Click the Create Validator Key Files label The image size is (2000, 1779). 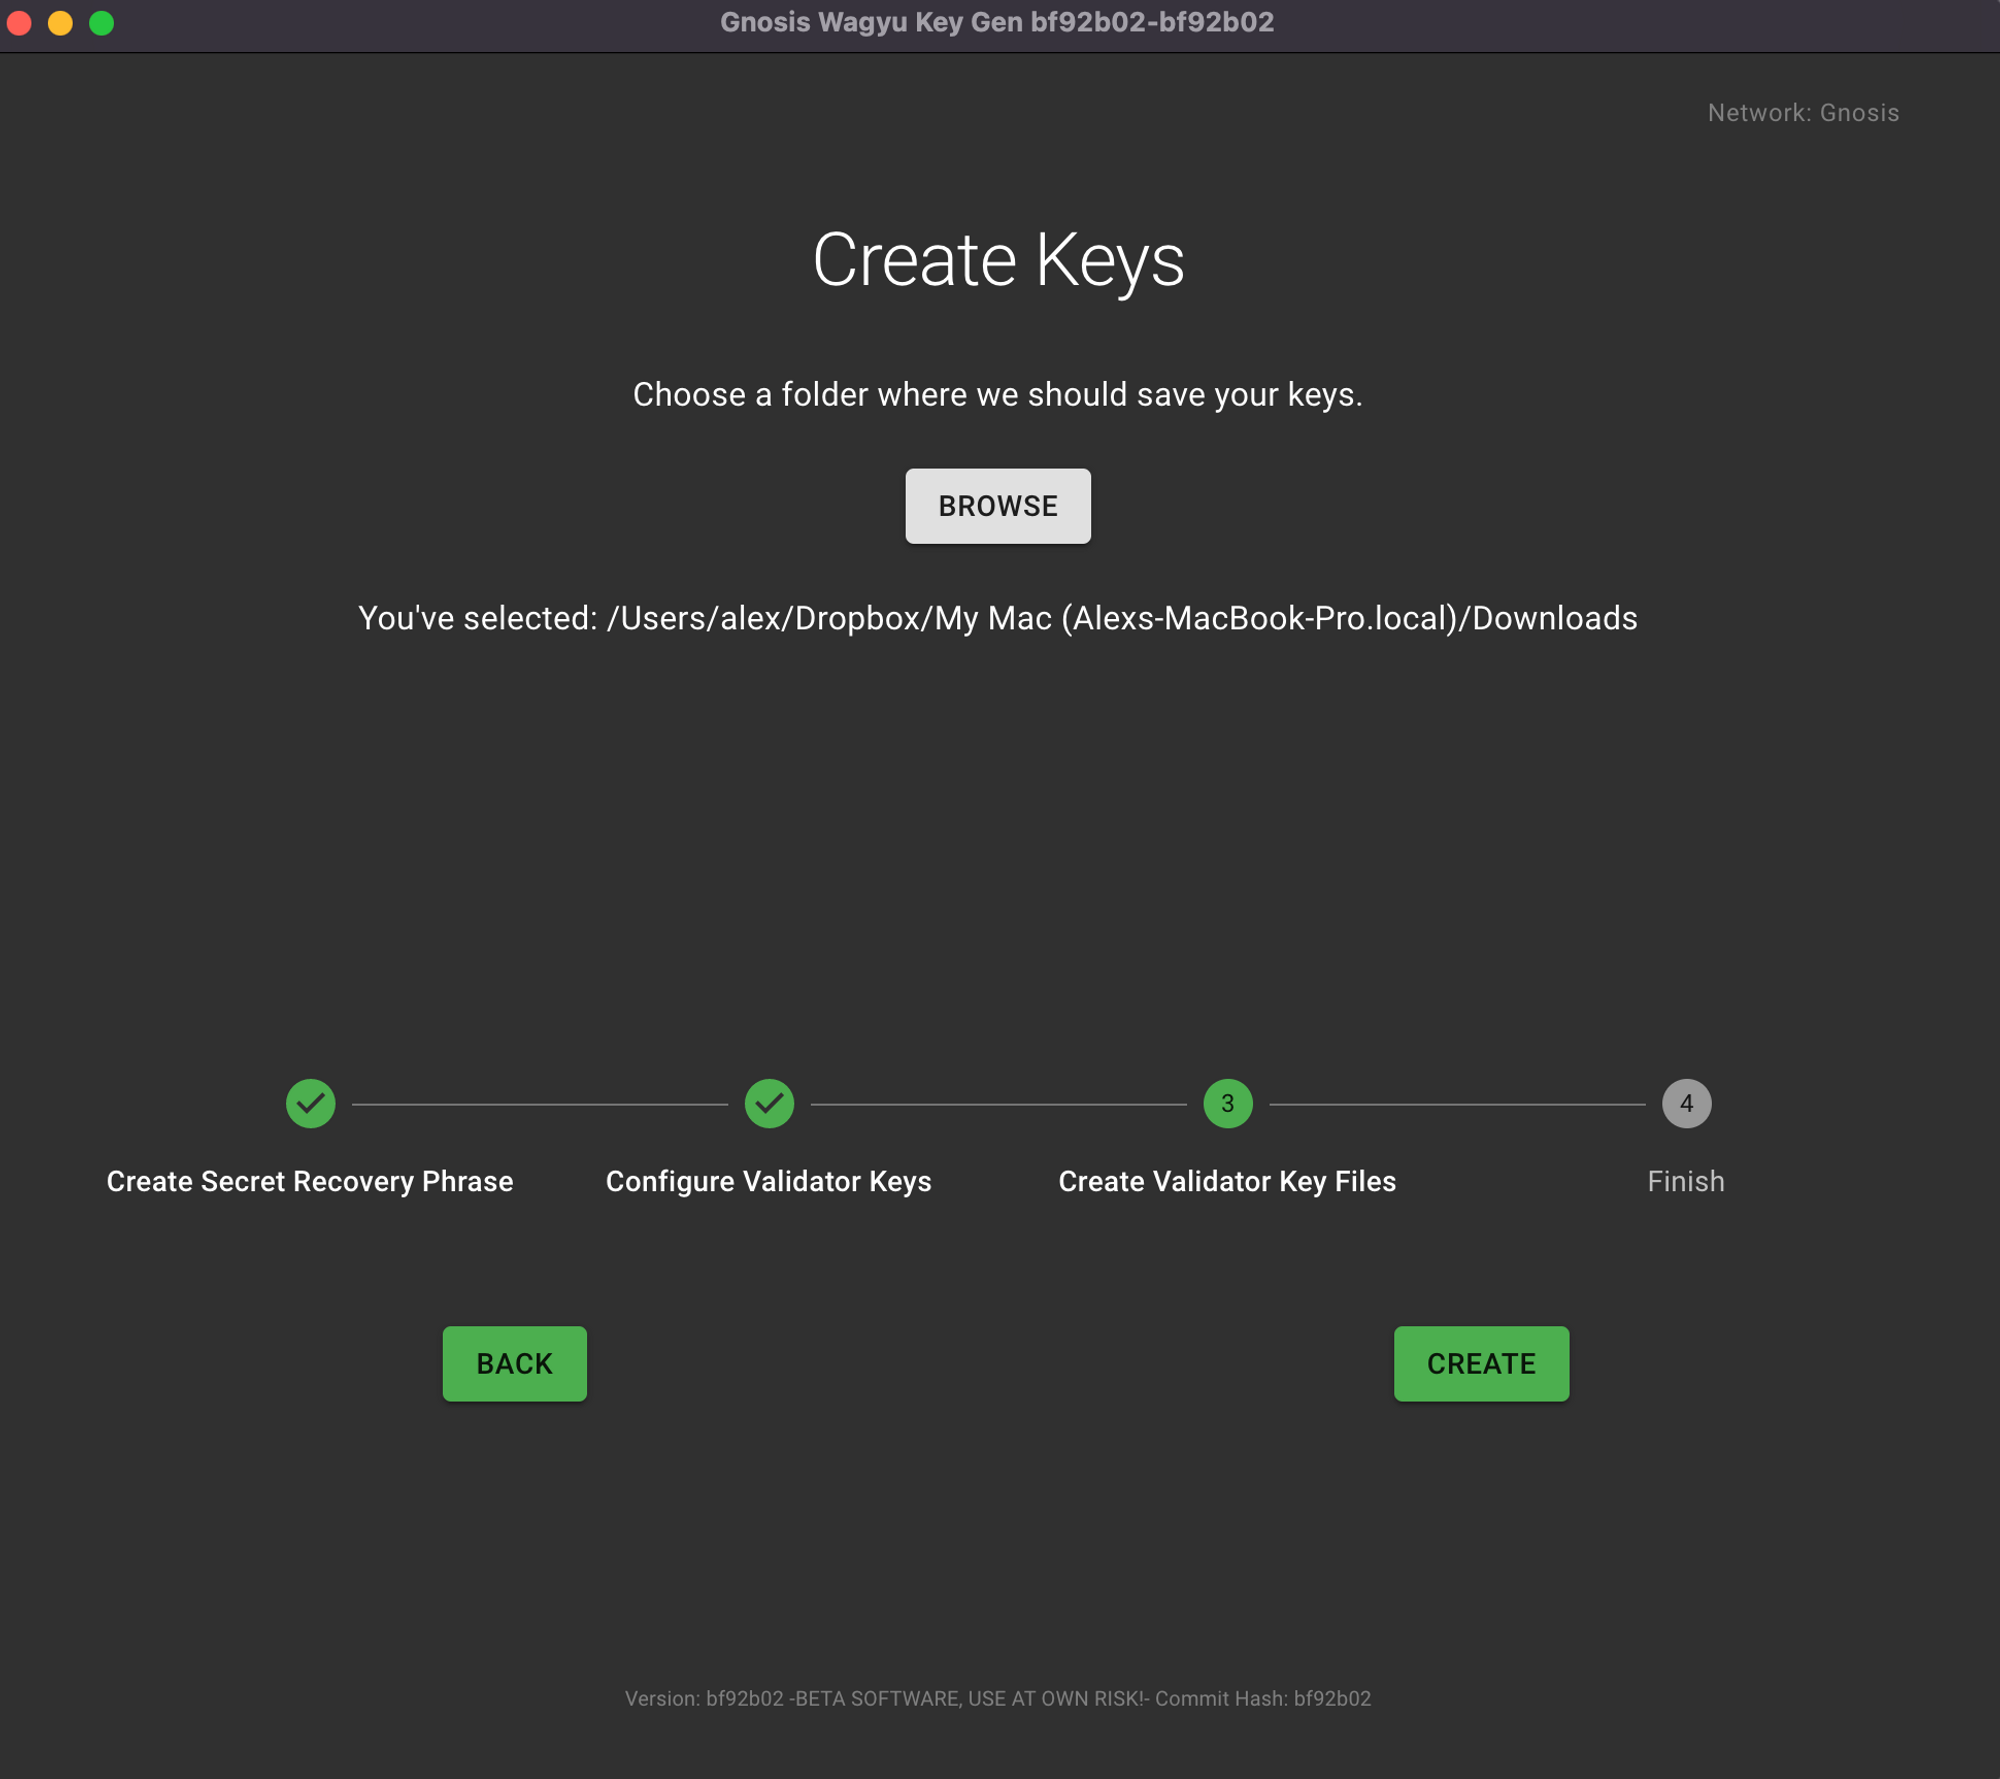1227,1181
